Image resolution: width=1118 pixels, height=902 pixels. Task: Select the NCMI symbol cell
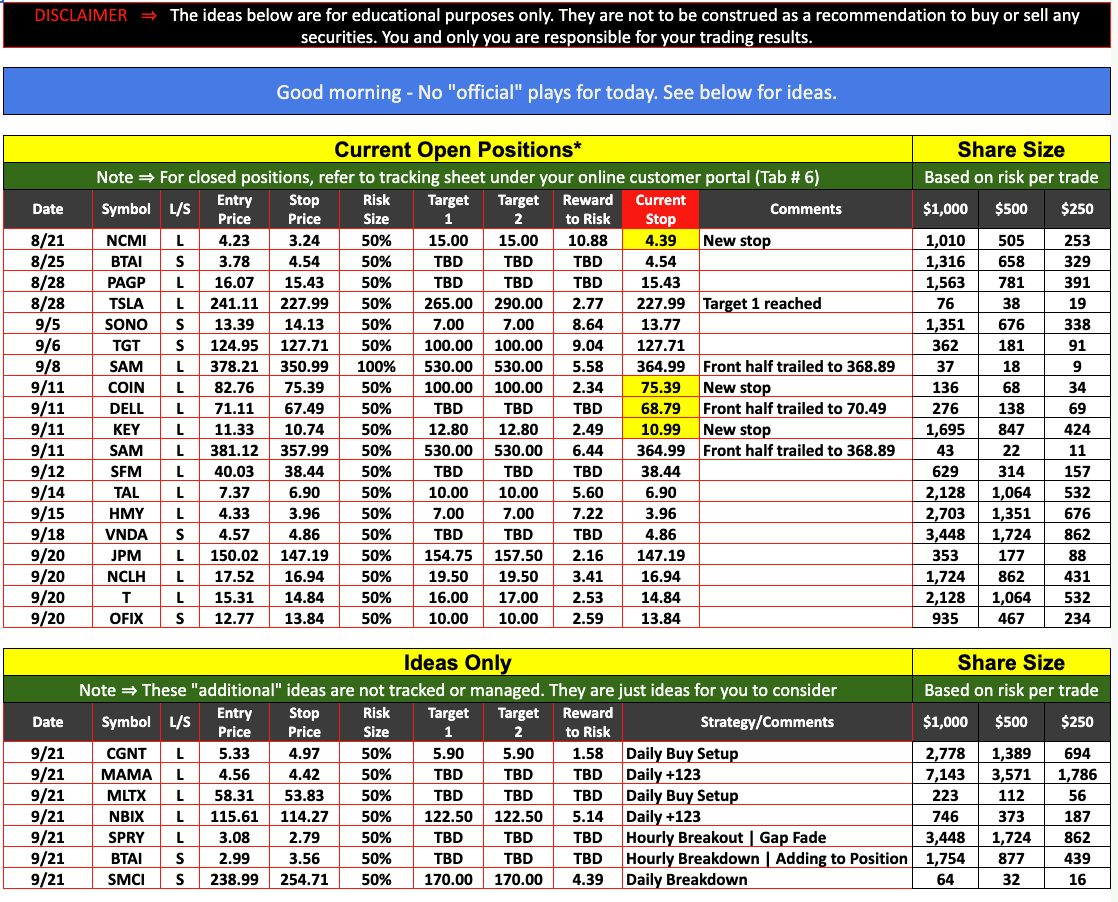tap(126, 241)
